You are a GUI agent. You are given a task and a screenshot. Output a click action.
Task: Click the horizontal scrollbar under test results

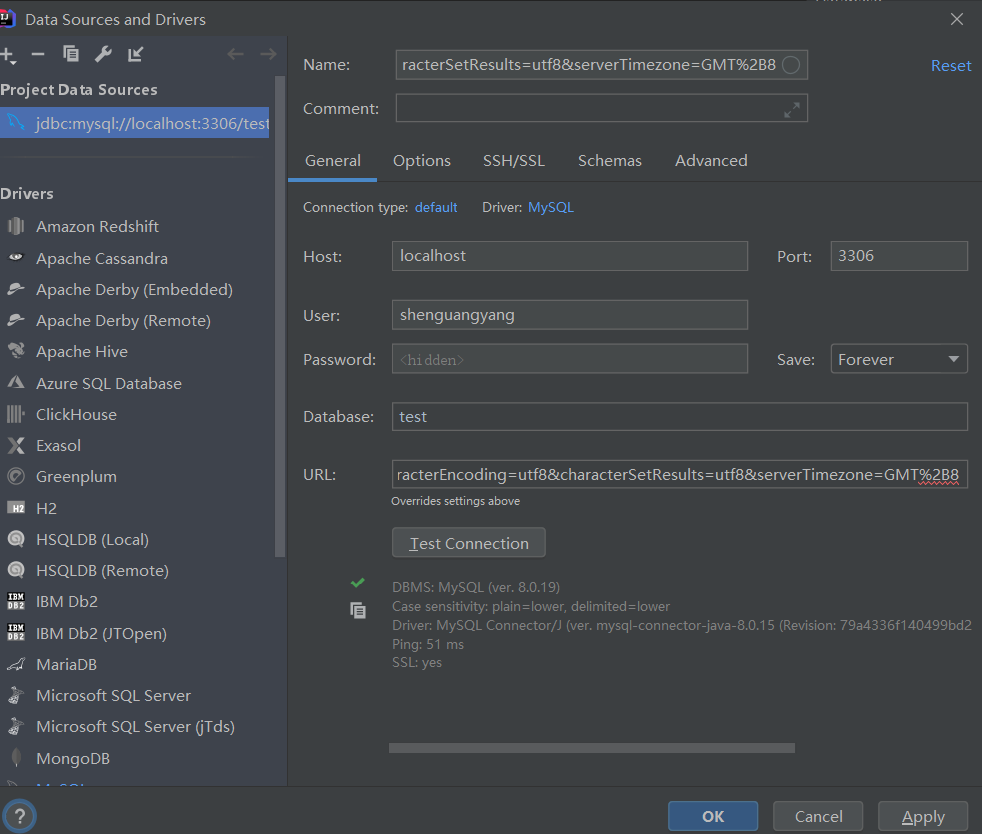click(592, 748)
